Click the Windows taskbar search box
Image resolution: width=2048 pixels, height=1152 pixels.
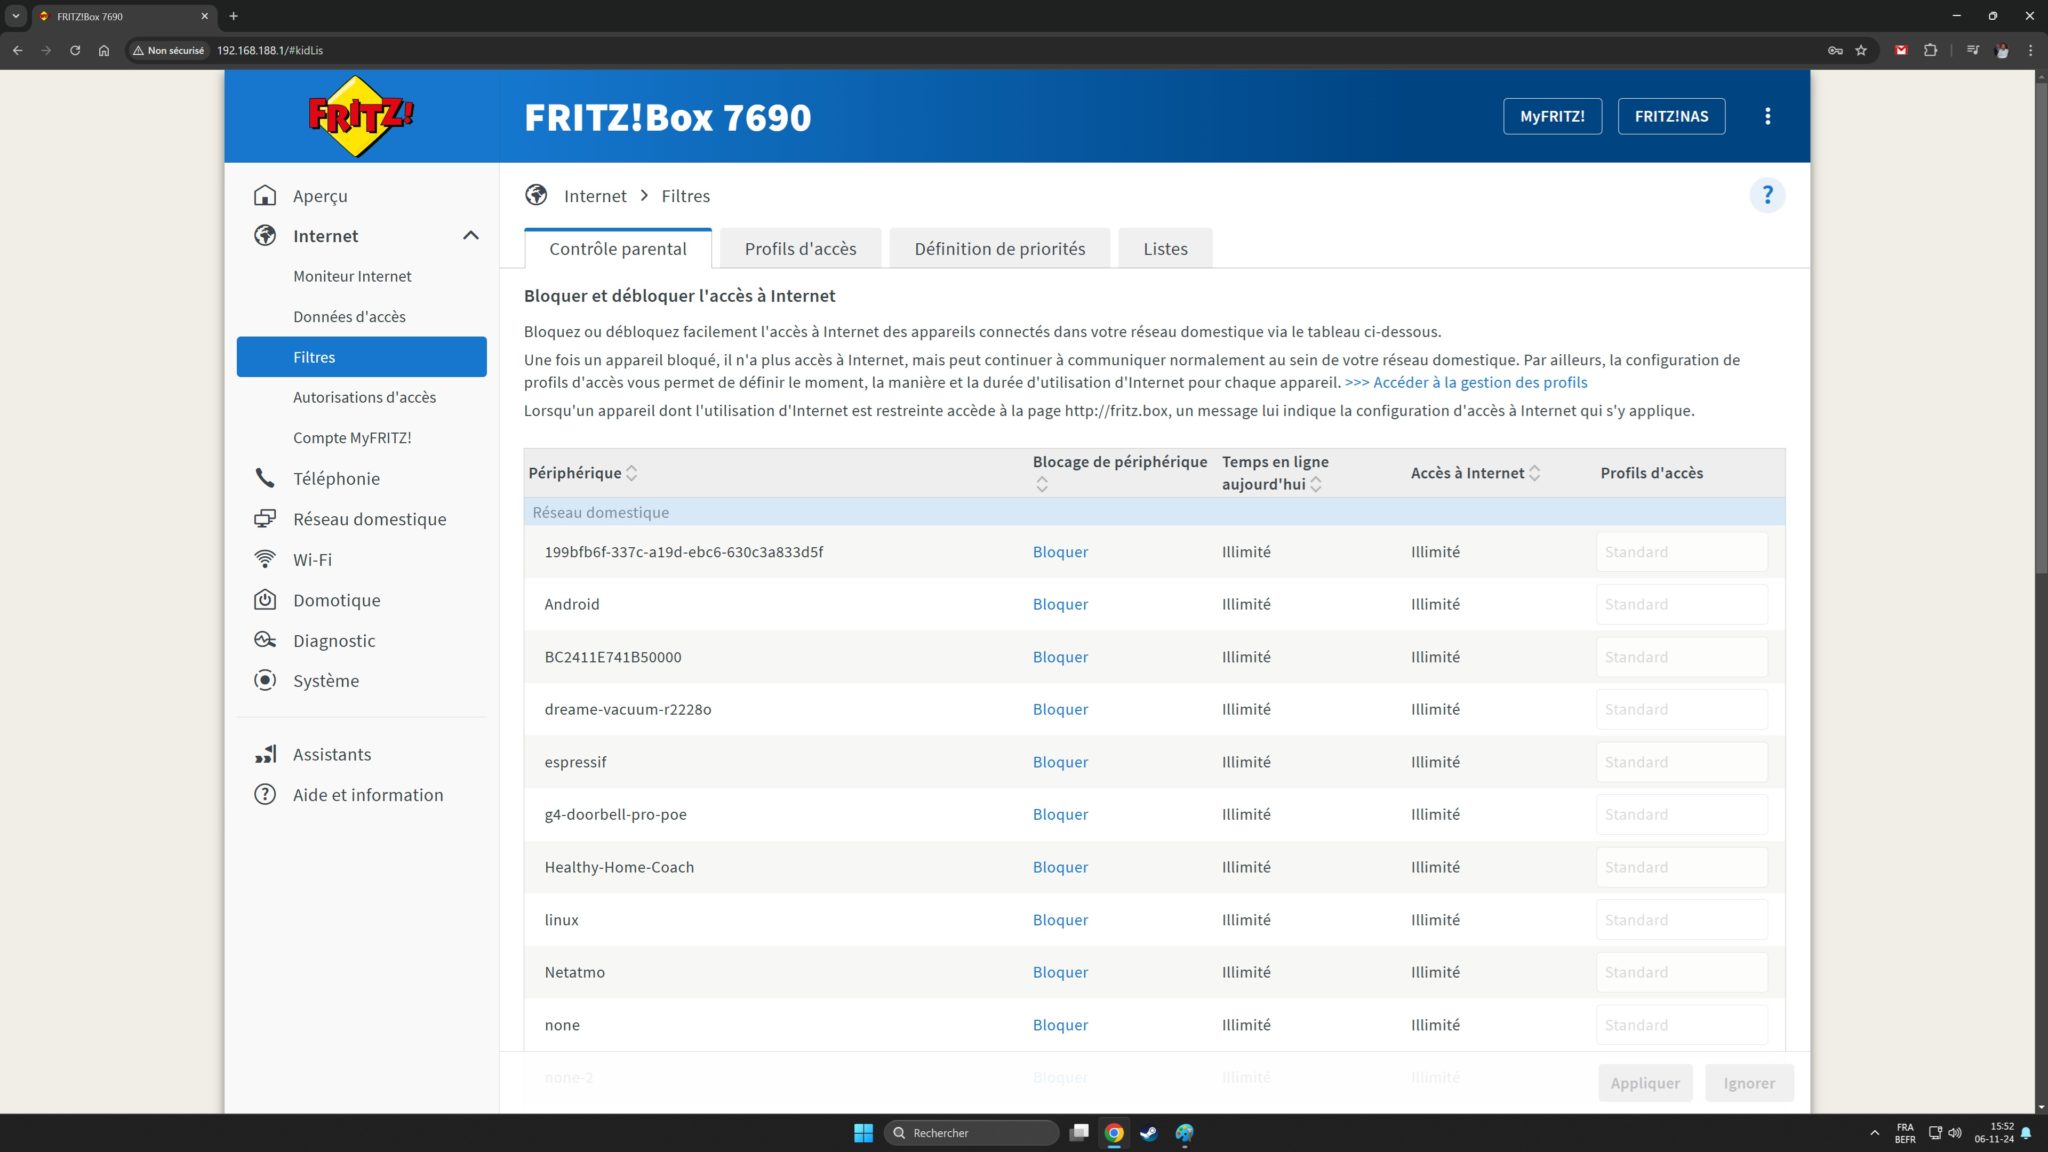pos(971,1132)
